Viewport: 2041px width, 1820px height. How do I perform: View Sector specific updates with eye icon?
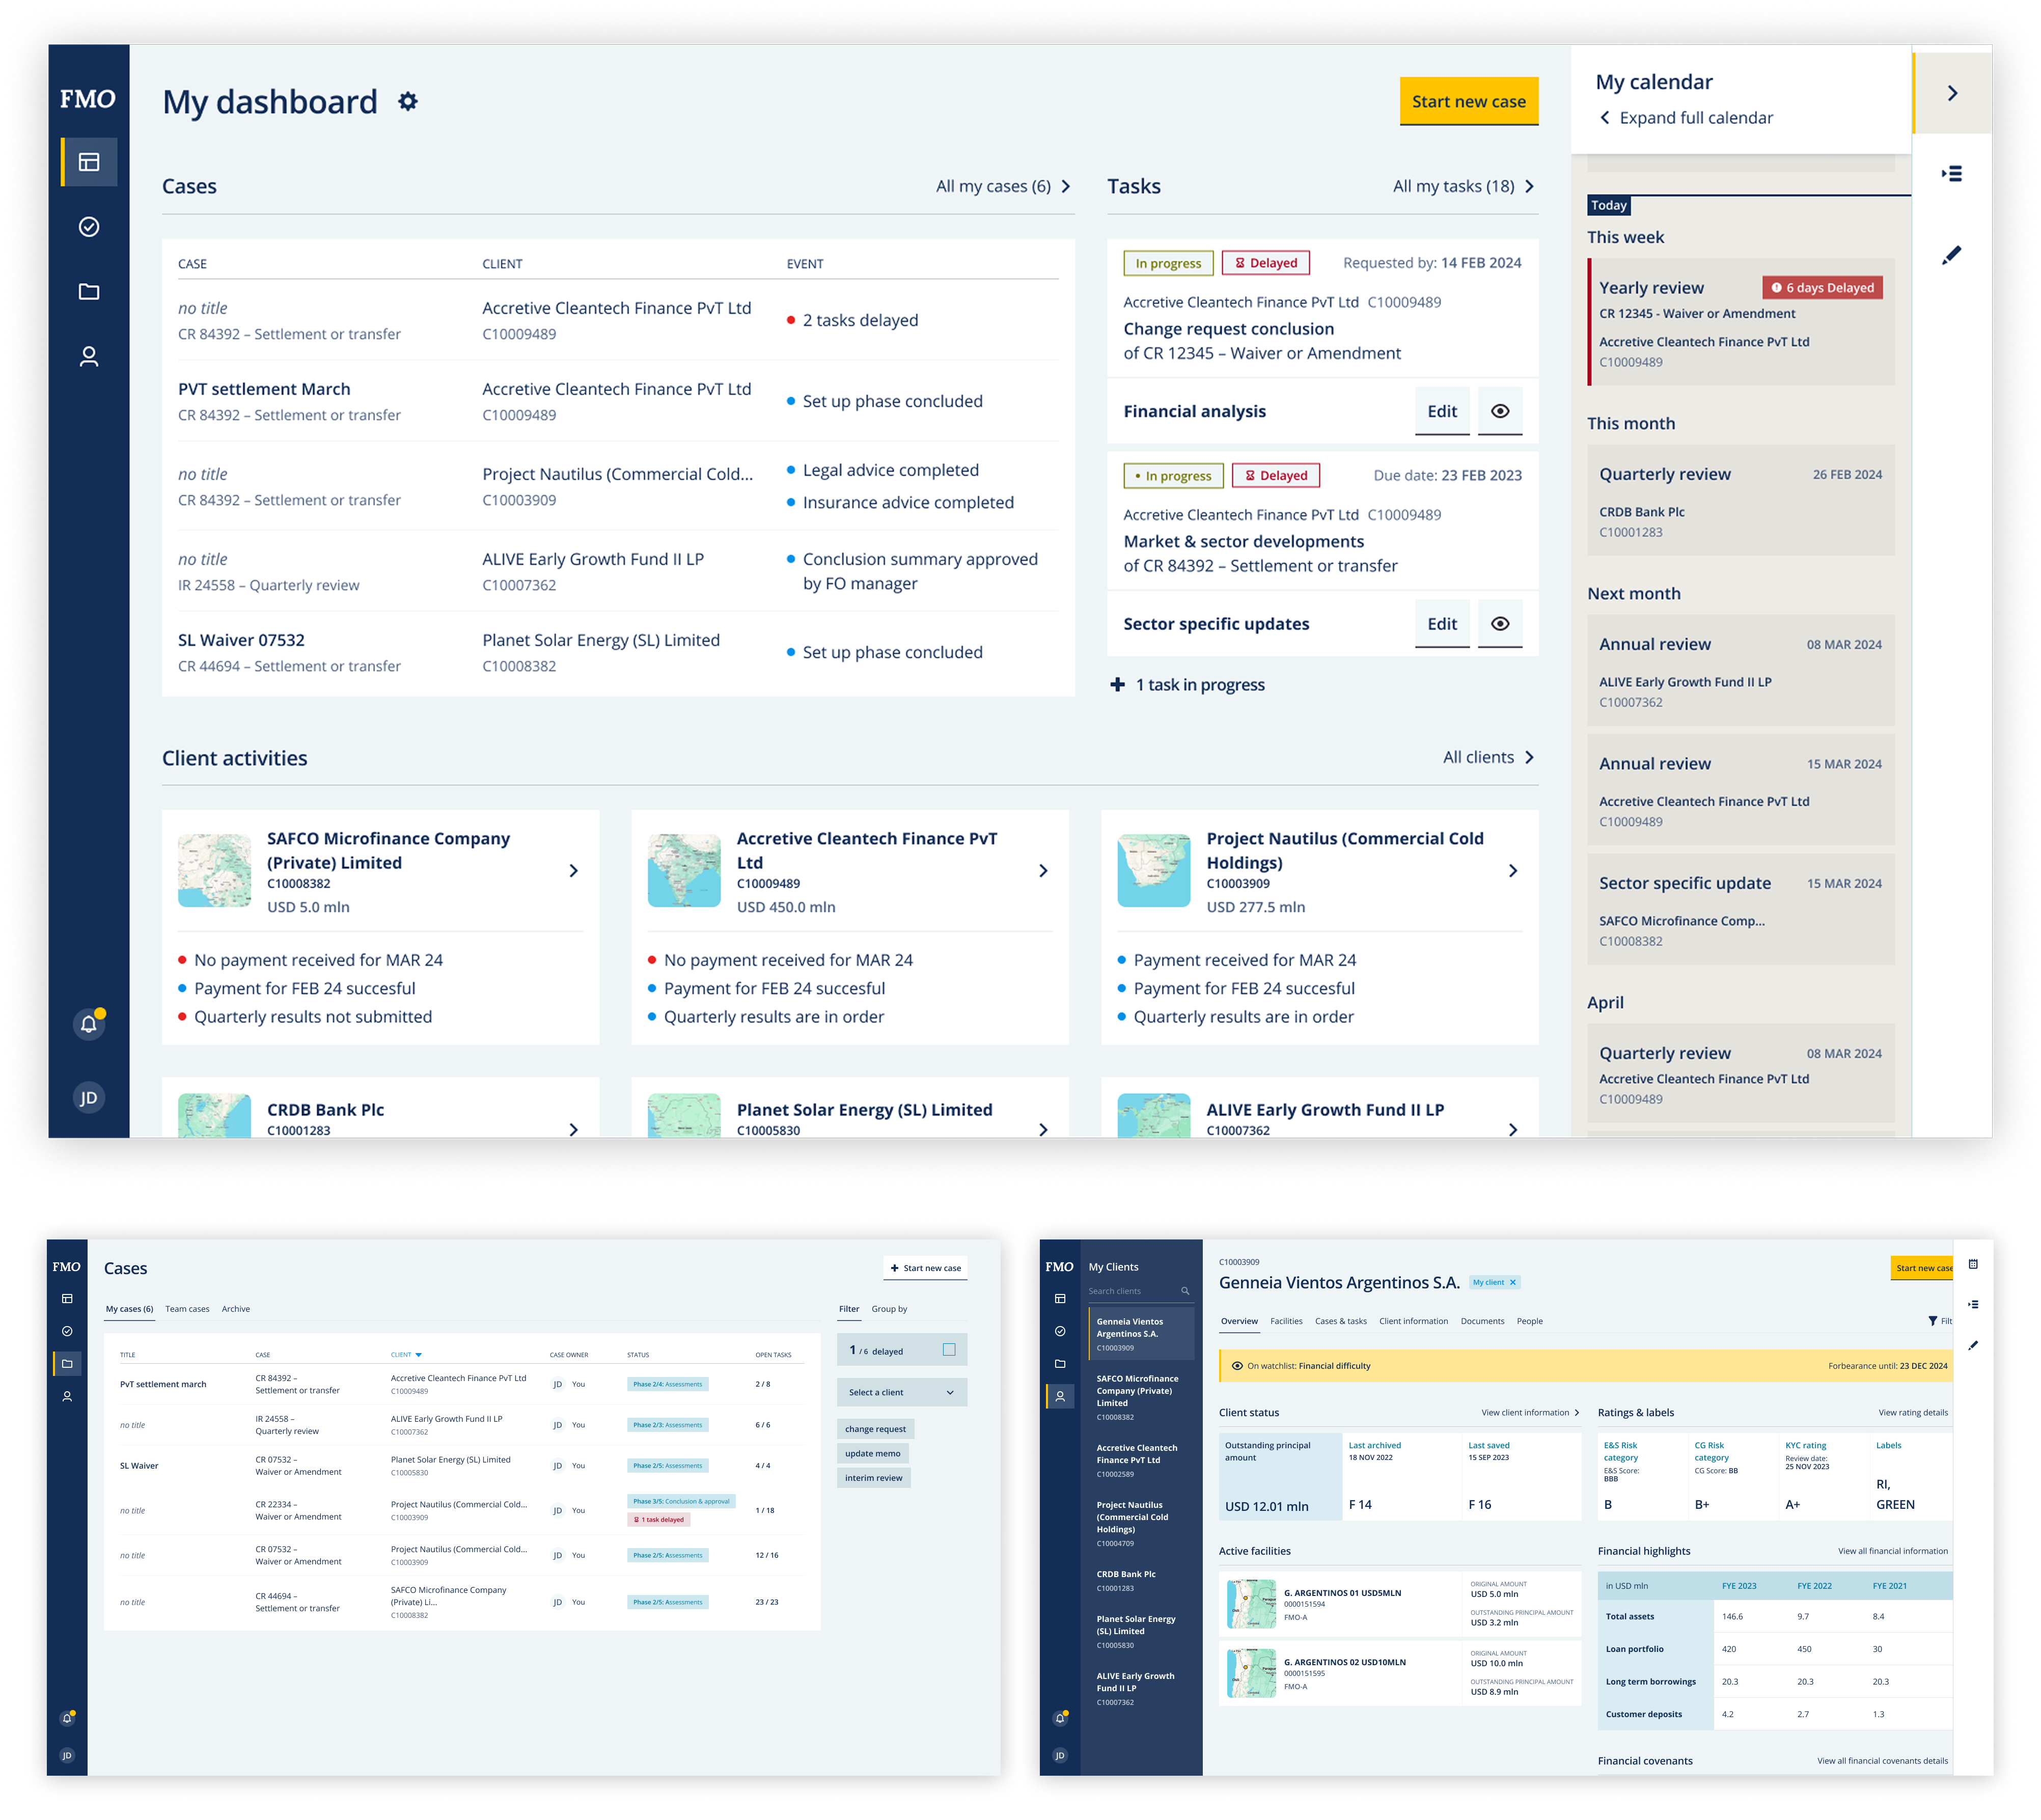click(1499, 624)
